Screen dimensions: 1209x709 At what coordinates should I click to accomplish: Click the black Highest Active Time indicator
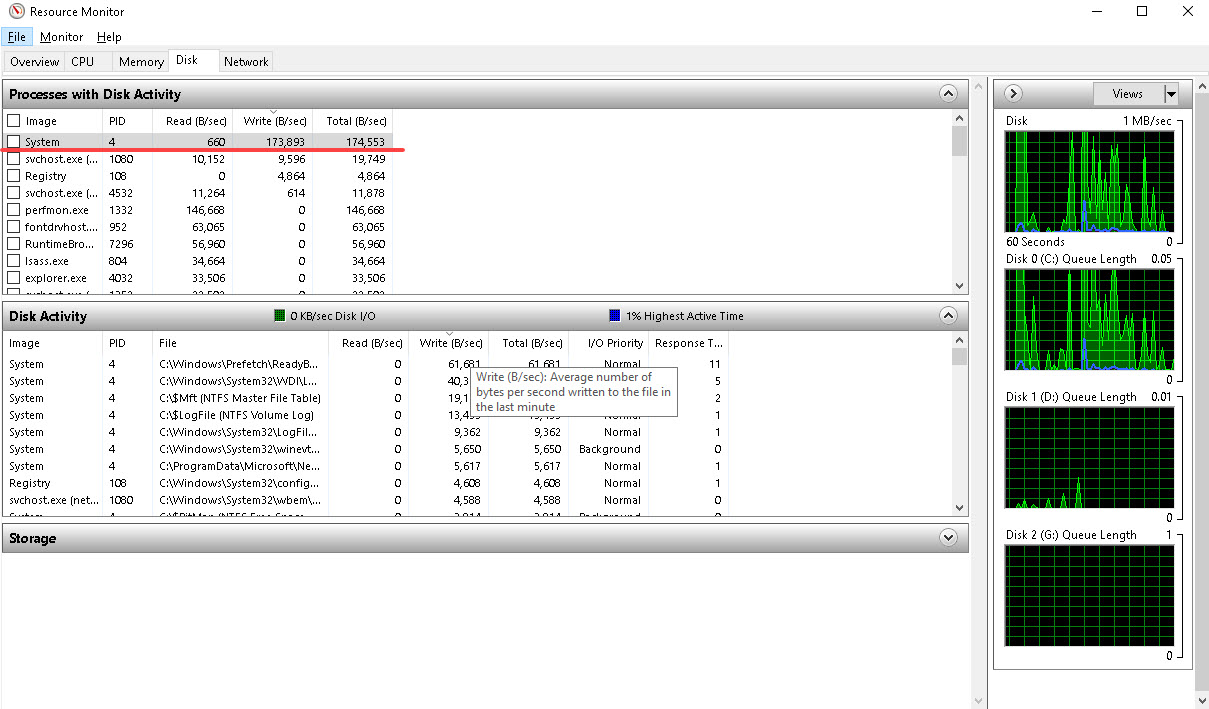click(x=613, y=315)
